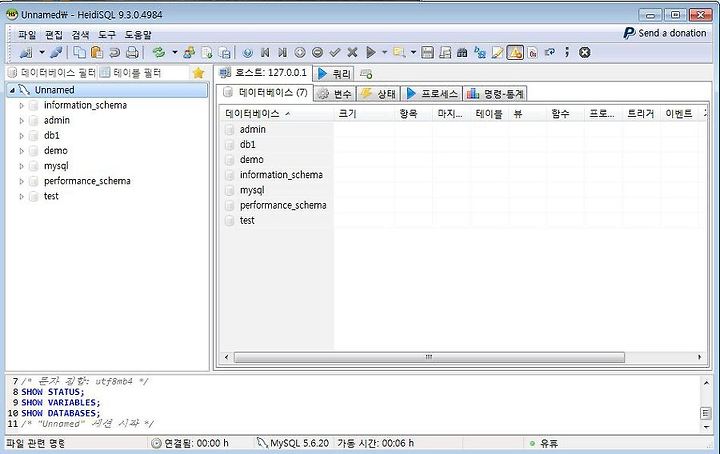Click the horizontal scrollbar in database grid
Image resolution: width=720 pixels, height=454 pixels.
click(429, 357)
